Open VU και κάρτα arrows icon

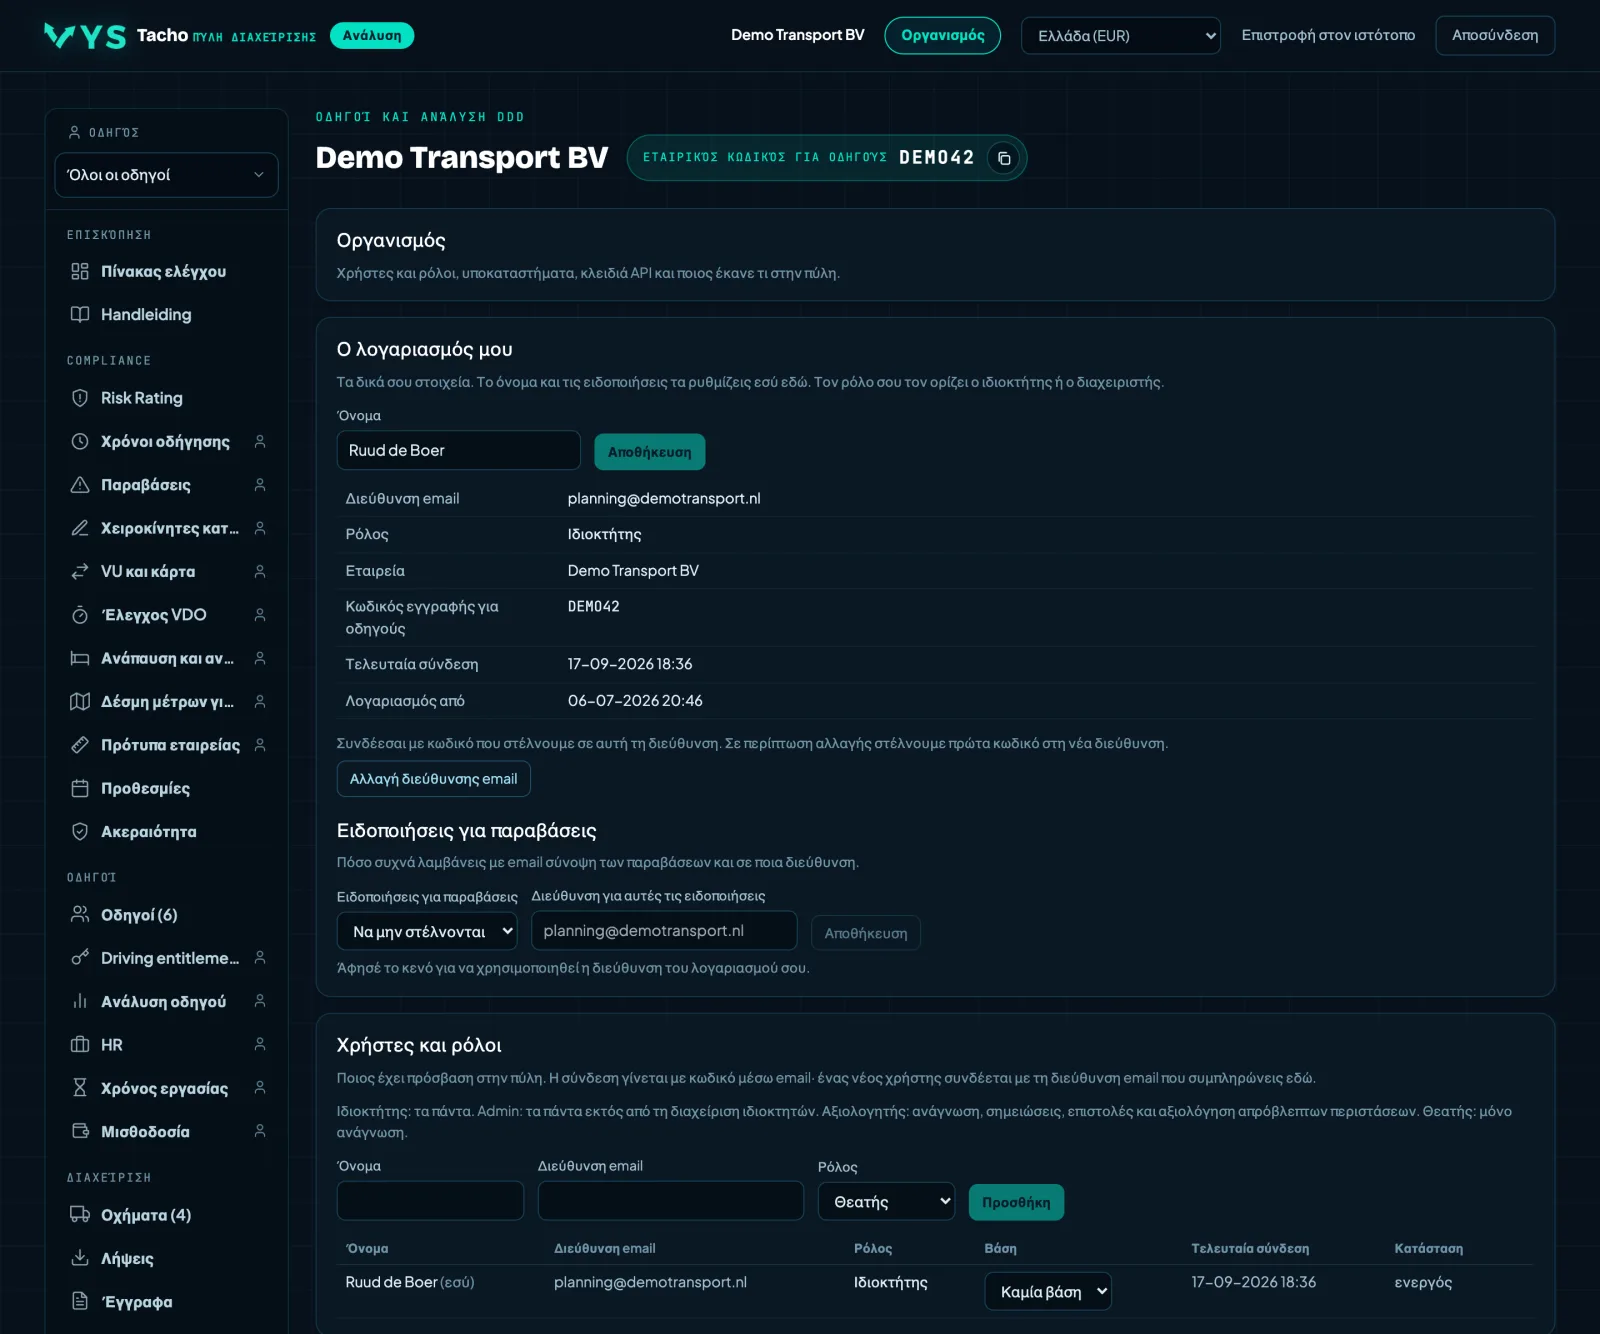coord(80,571)
